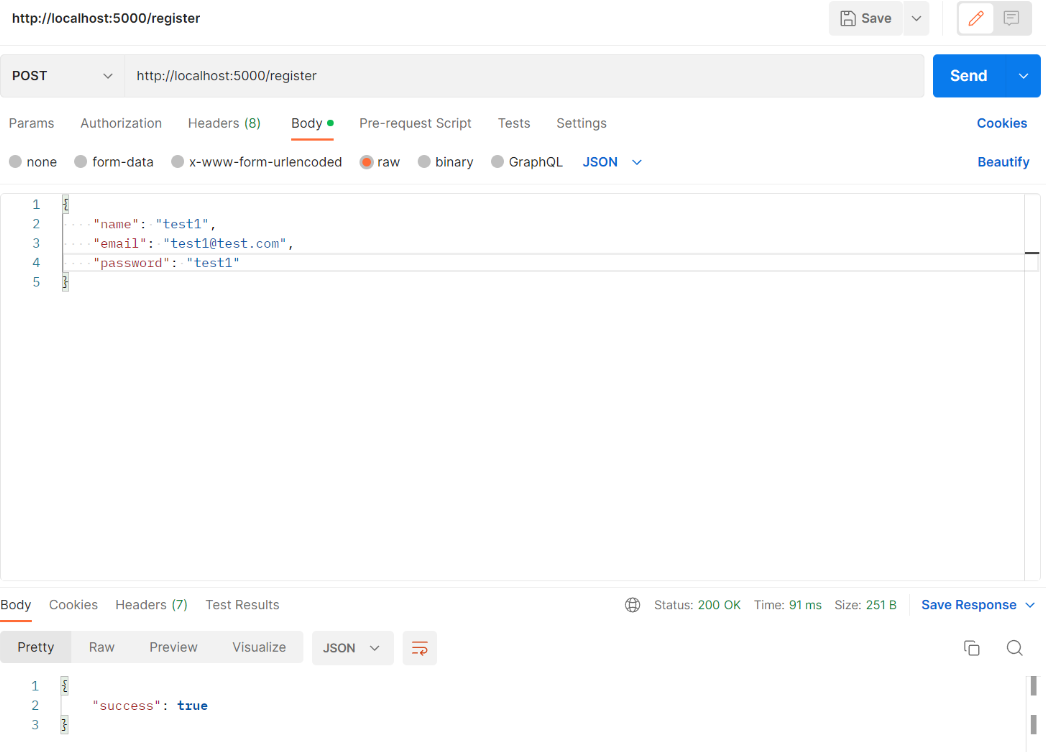Click the pencil edit icon
Image resolution: width=1046 pixels, height=752 pixels.
click(975, 19)
